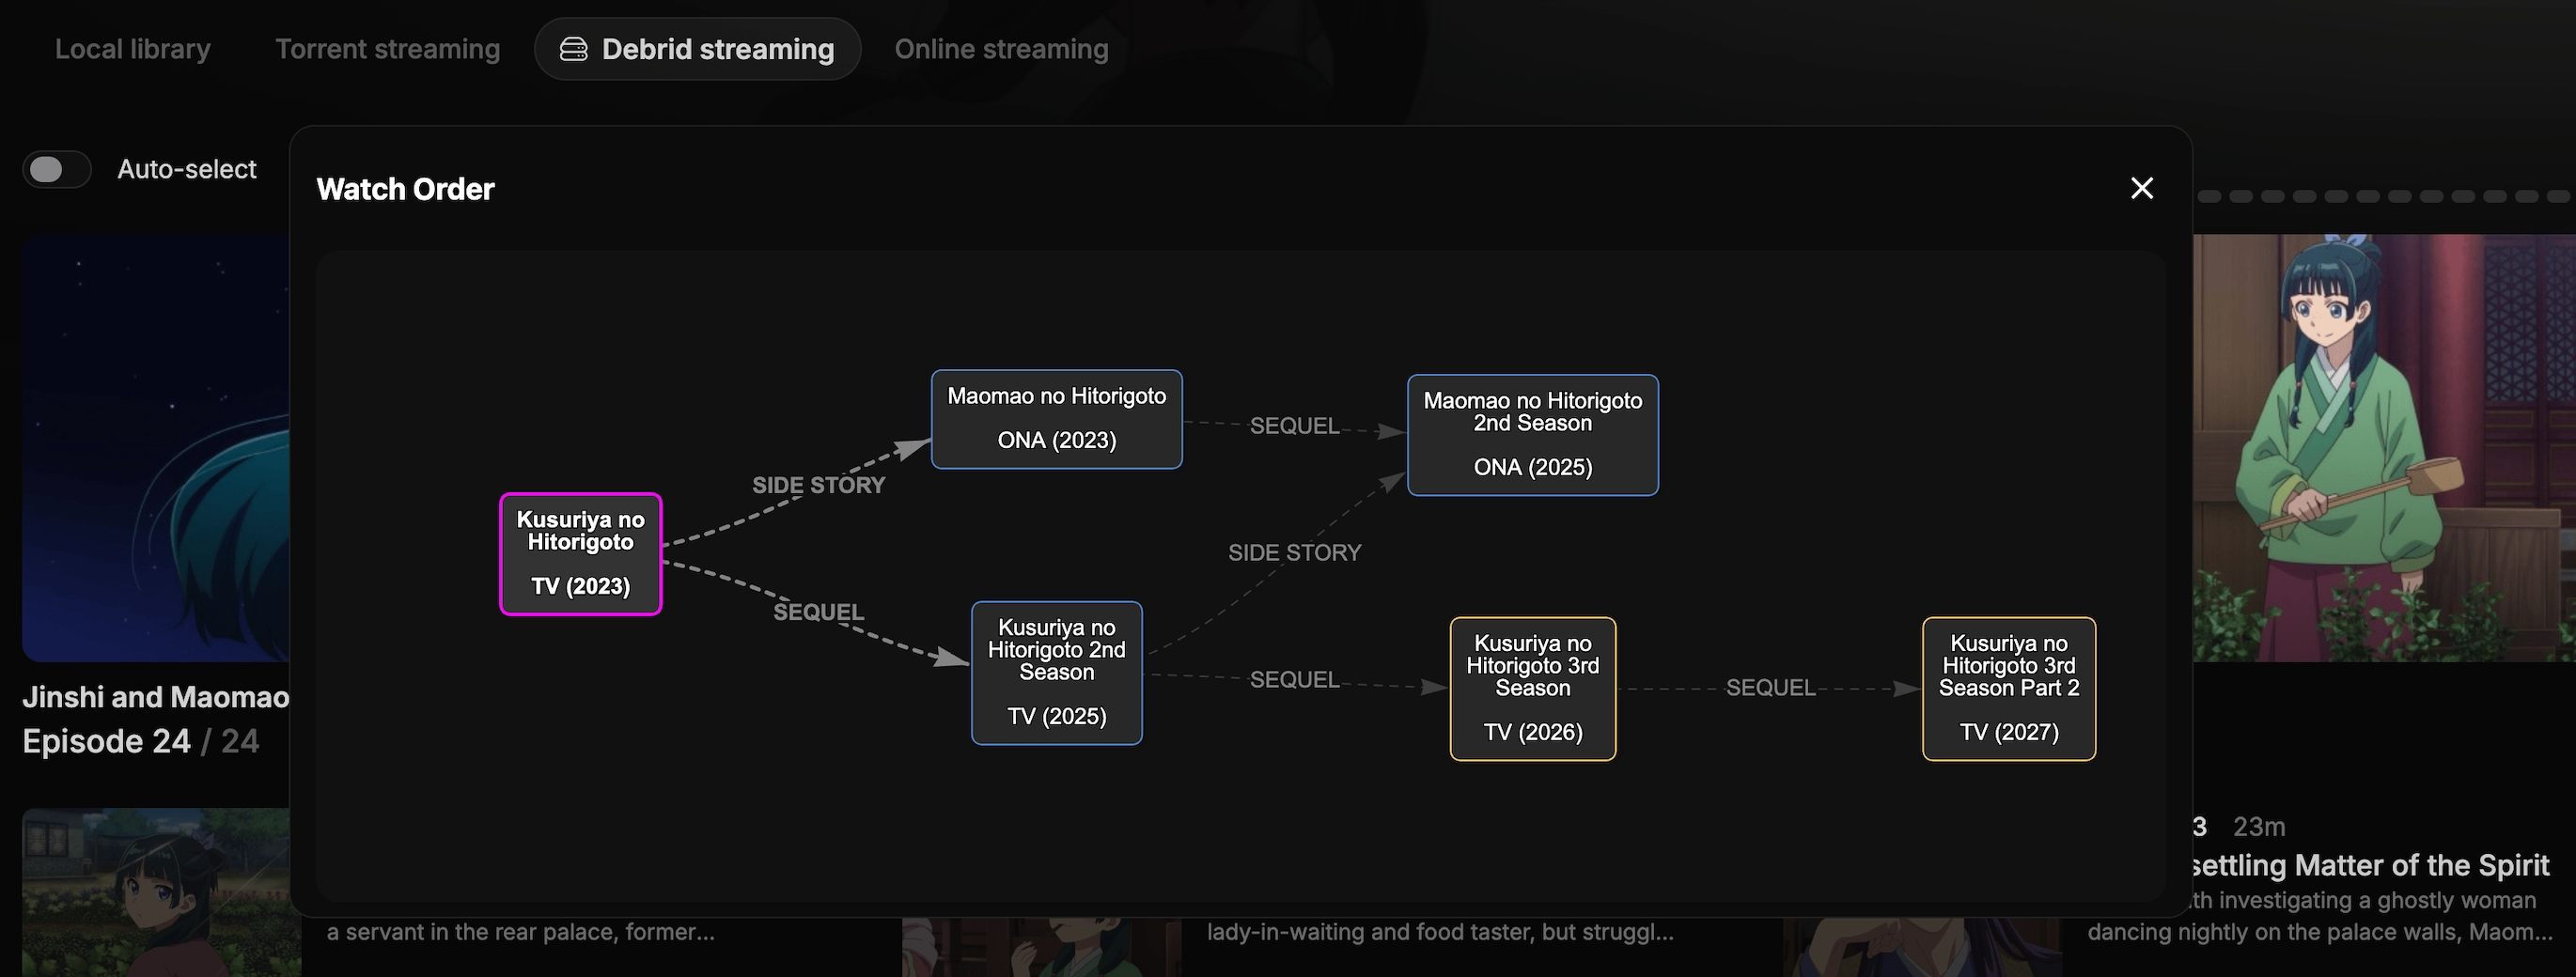Toggle the Auto-select switch
The image size is (2576, 977).
(x=57, y=169)
